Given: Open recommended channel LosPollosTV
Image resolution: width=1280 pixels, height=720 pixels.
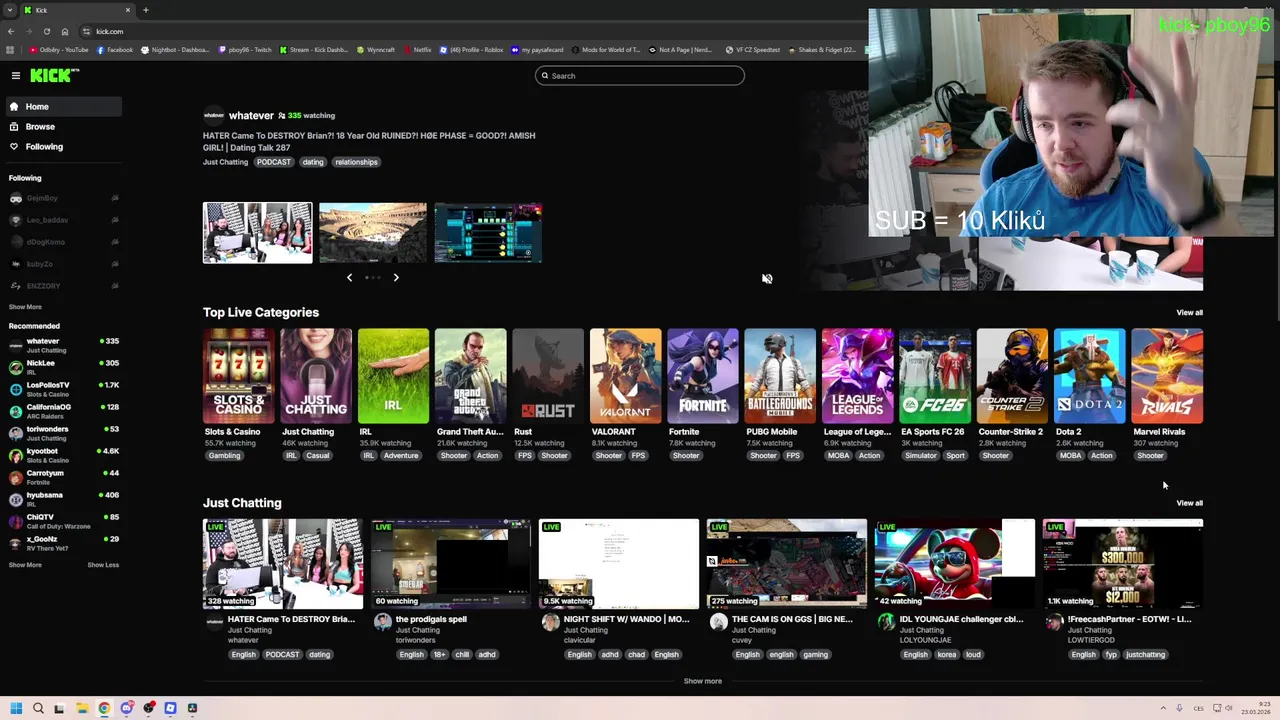Looking at the screenshot, I should coord(62,389).
